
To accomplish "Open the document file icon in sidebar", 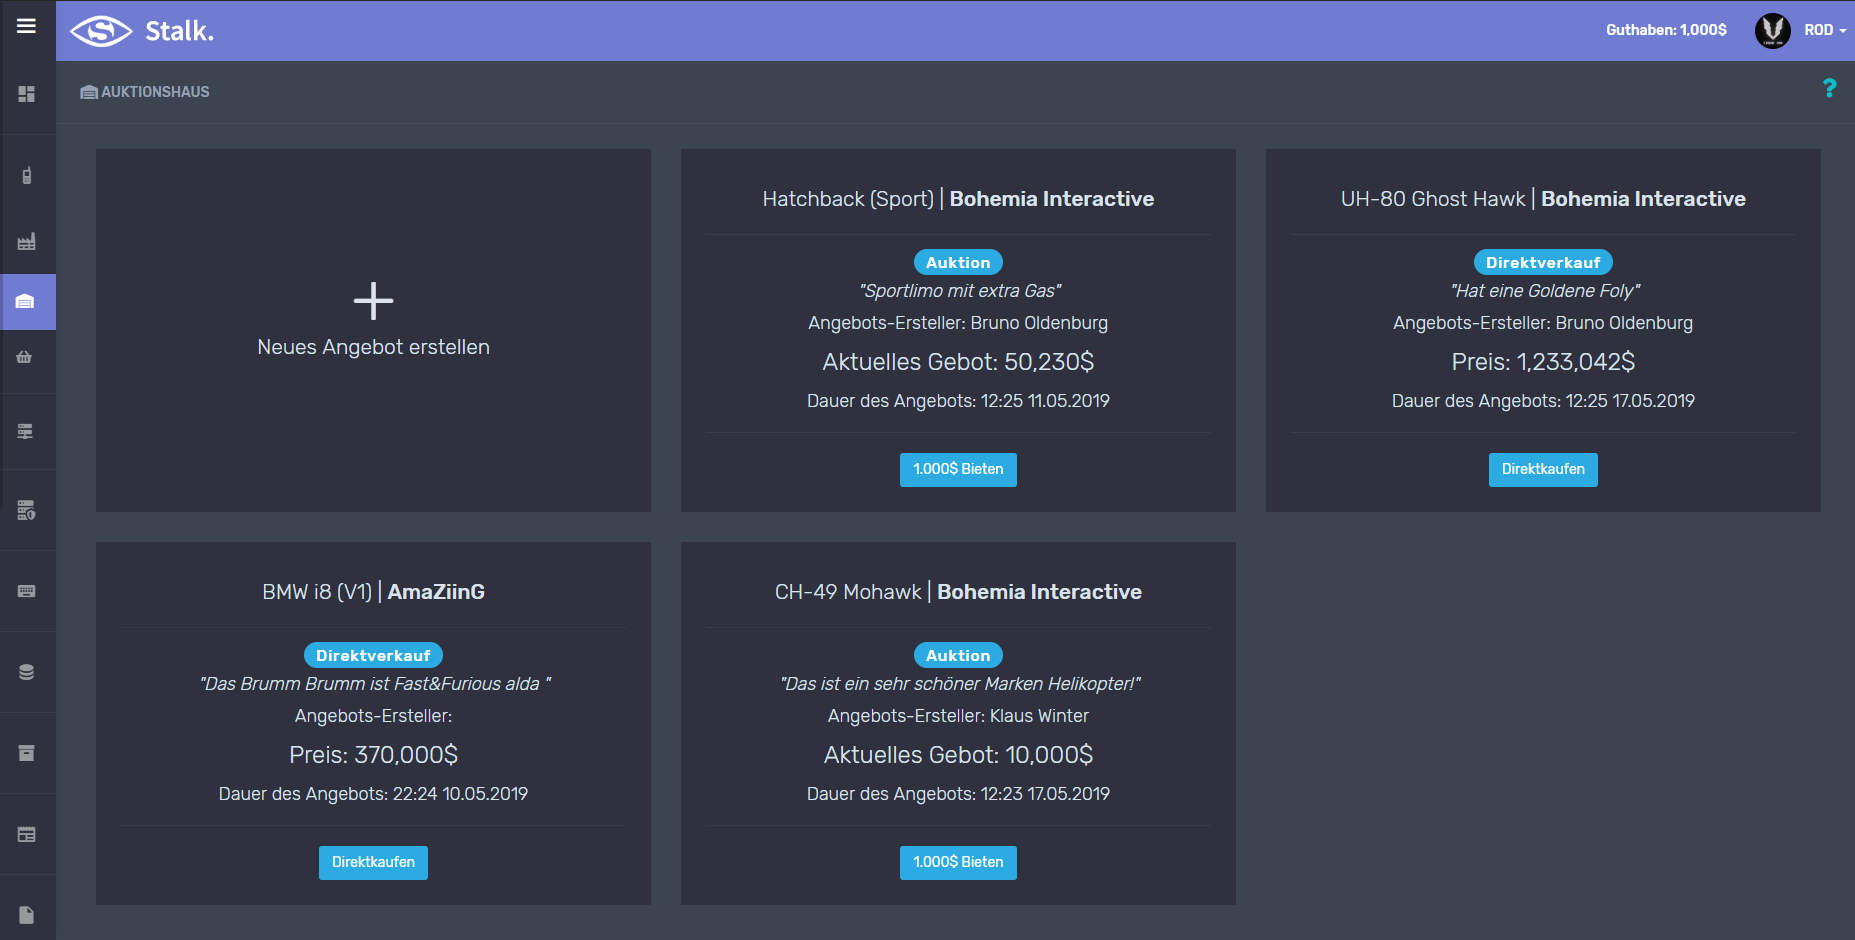I will point(27,915).
